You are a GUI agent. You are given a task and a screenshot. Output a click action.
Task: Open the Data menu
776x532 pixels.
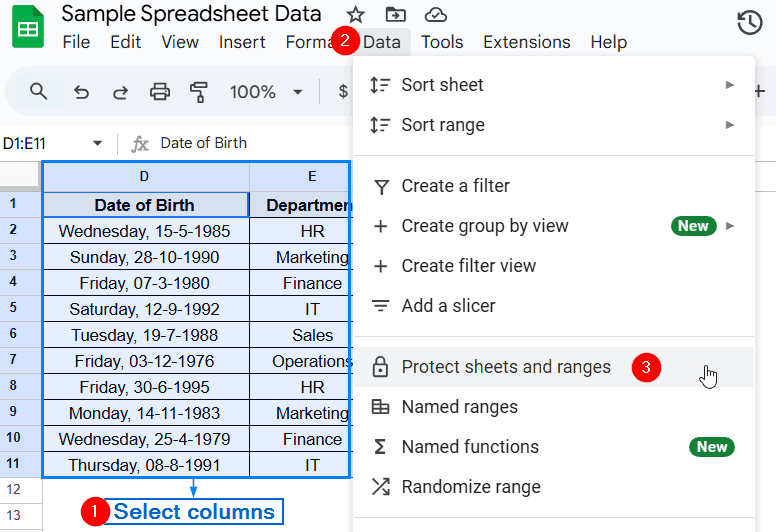pos(382,42)
